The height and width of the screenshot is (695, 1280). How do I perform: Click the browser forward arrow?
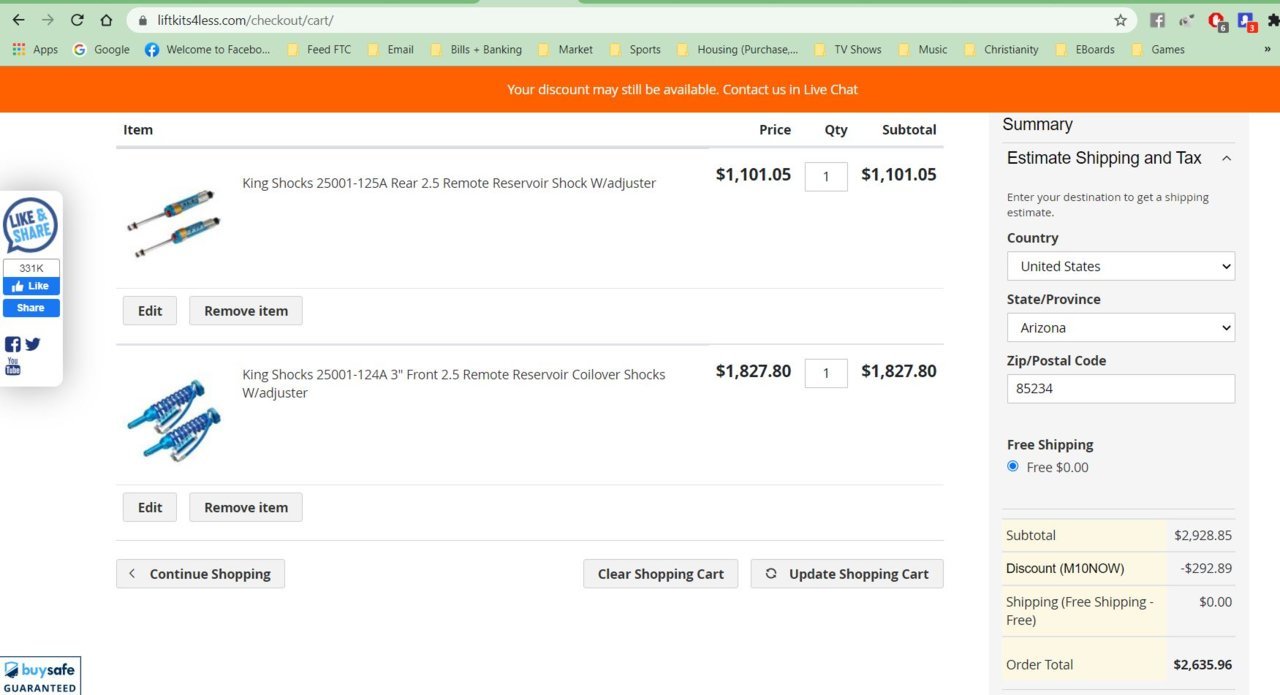pos(47,20)
